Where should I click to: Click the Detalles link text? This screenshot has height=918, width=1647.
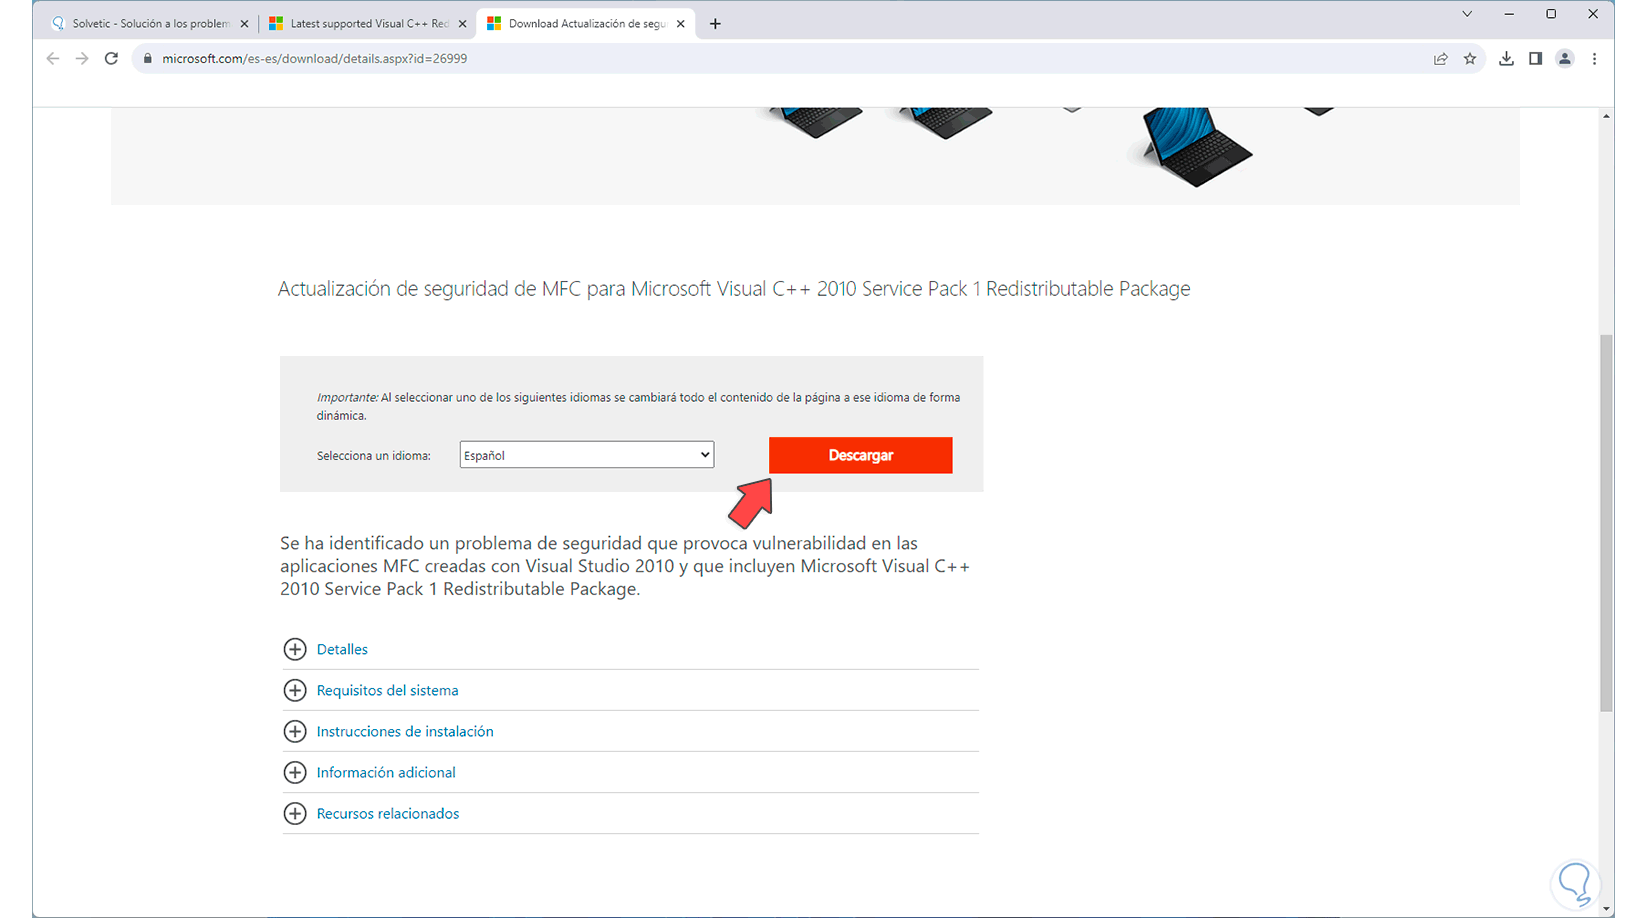click(342, 649)
